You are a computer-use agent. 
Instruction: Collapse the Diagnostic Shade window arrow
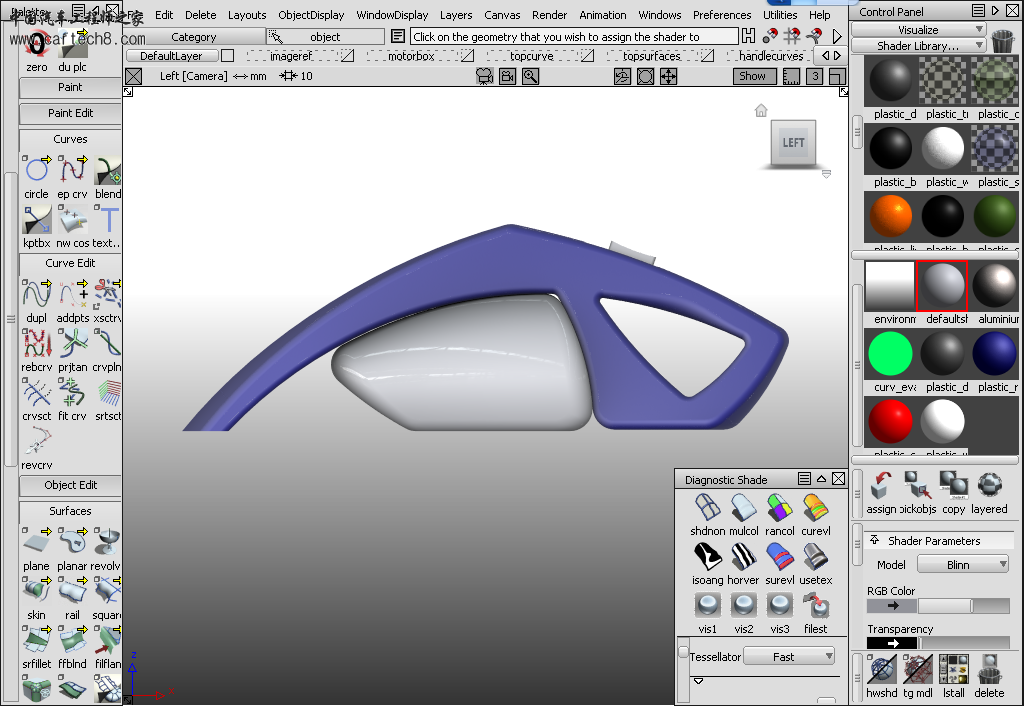coord(822,479)
